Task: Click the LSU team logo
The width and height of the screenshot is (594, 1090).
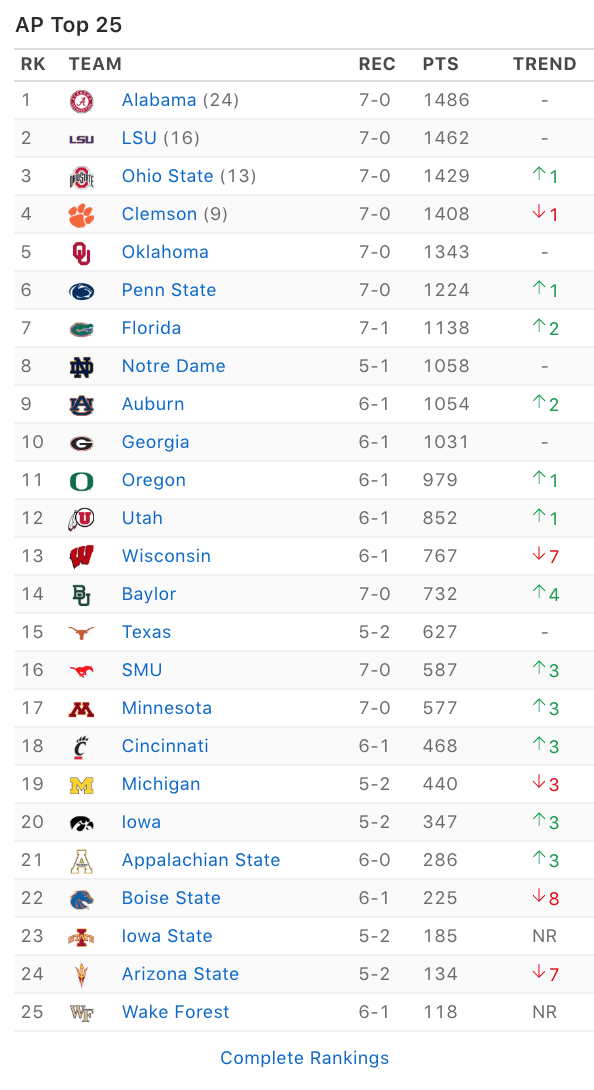Action: coord(81,139)
